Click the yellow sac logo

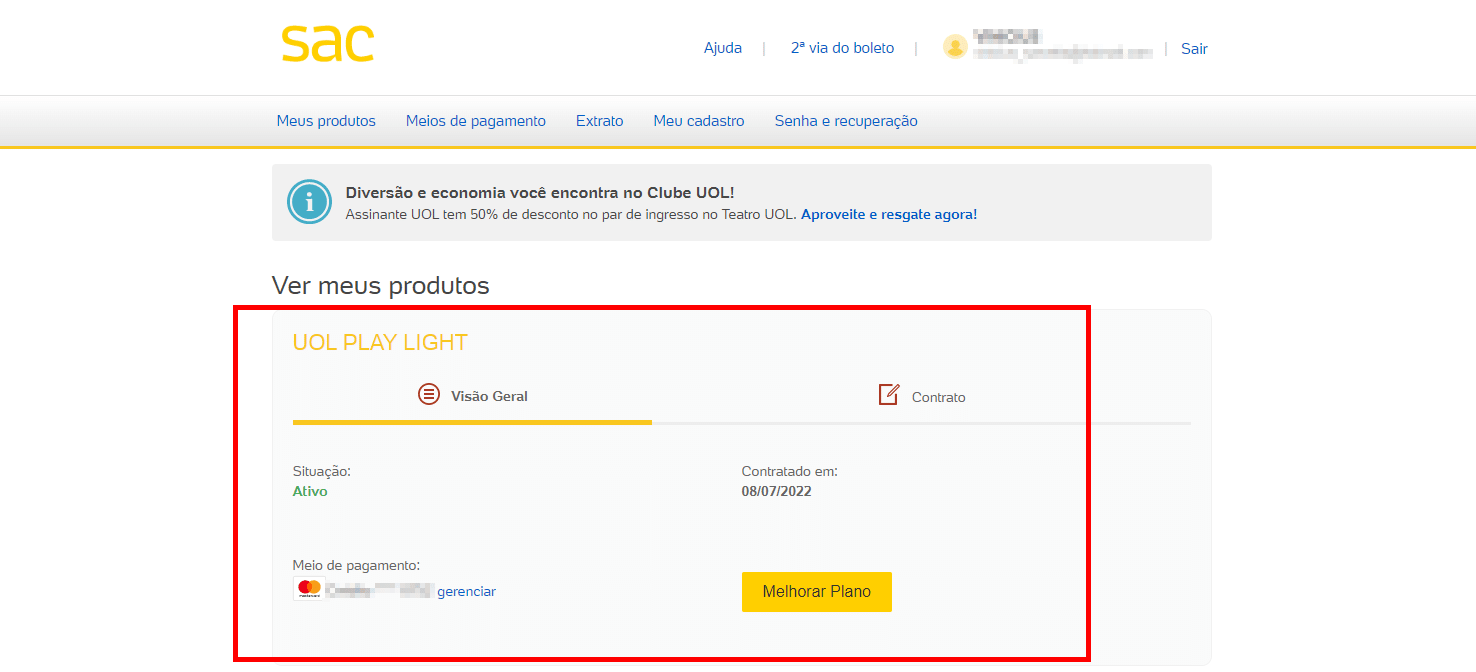click(327, 44)
